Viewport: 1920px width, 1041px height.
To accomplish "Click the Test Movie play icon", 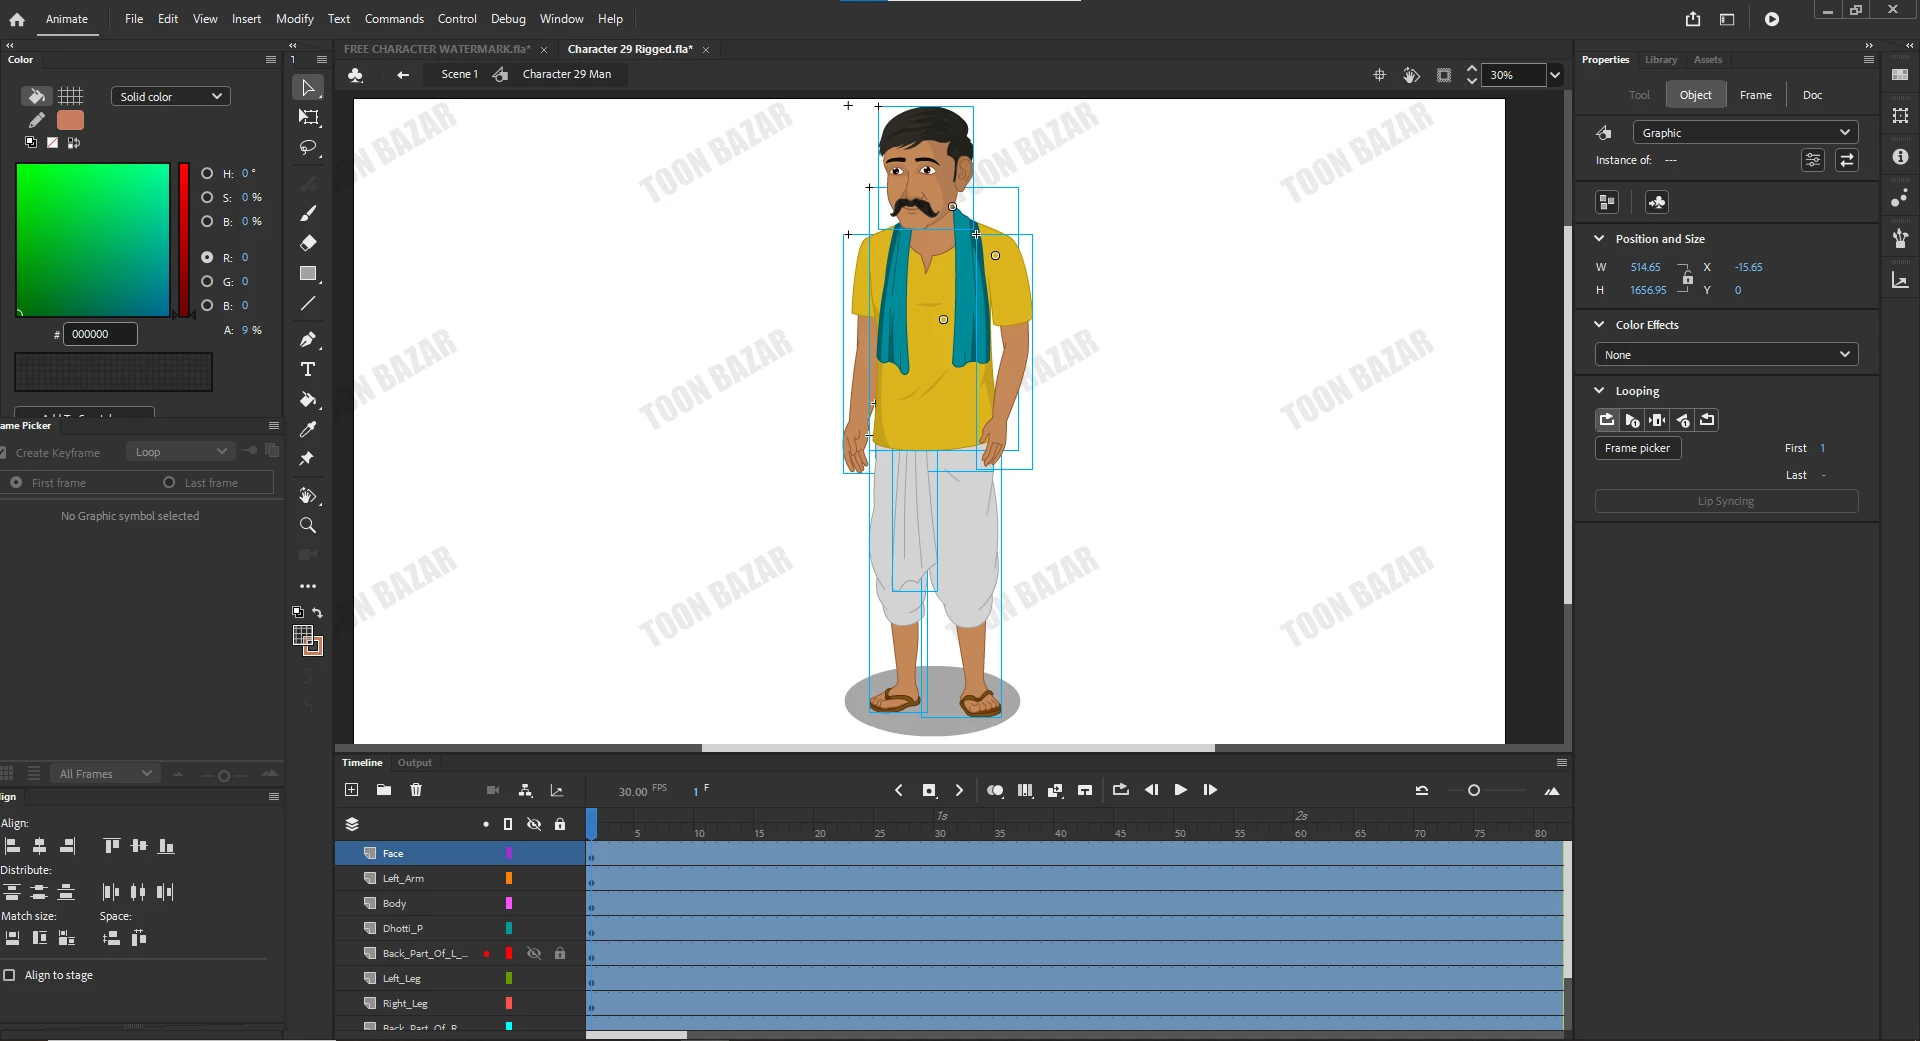I will pos(1772,19).
